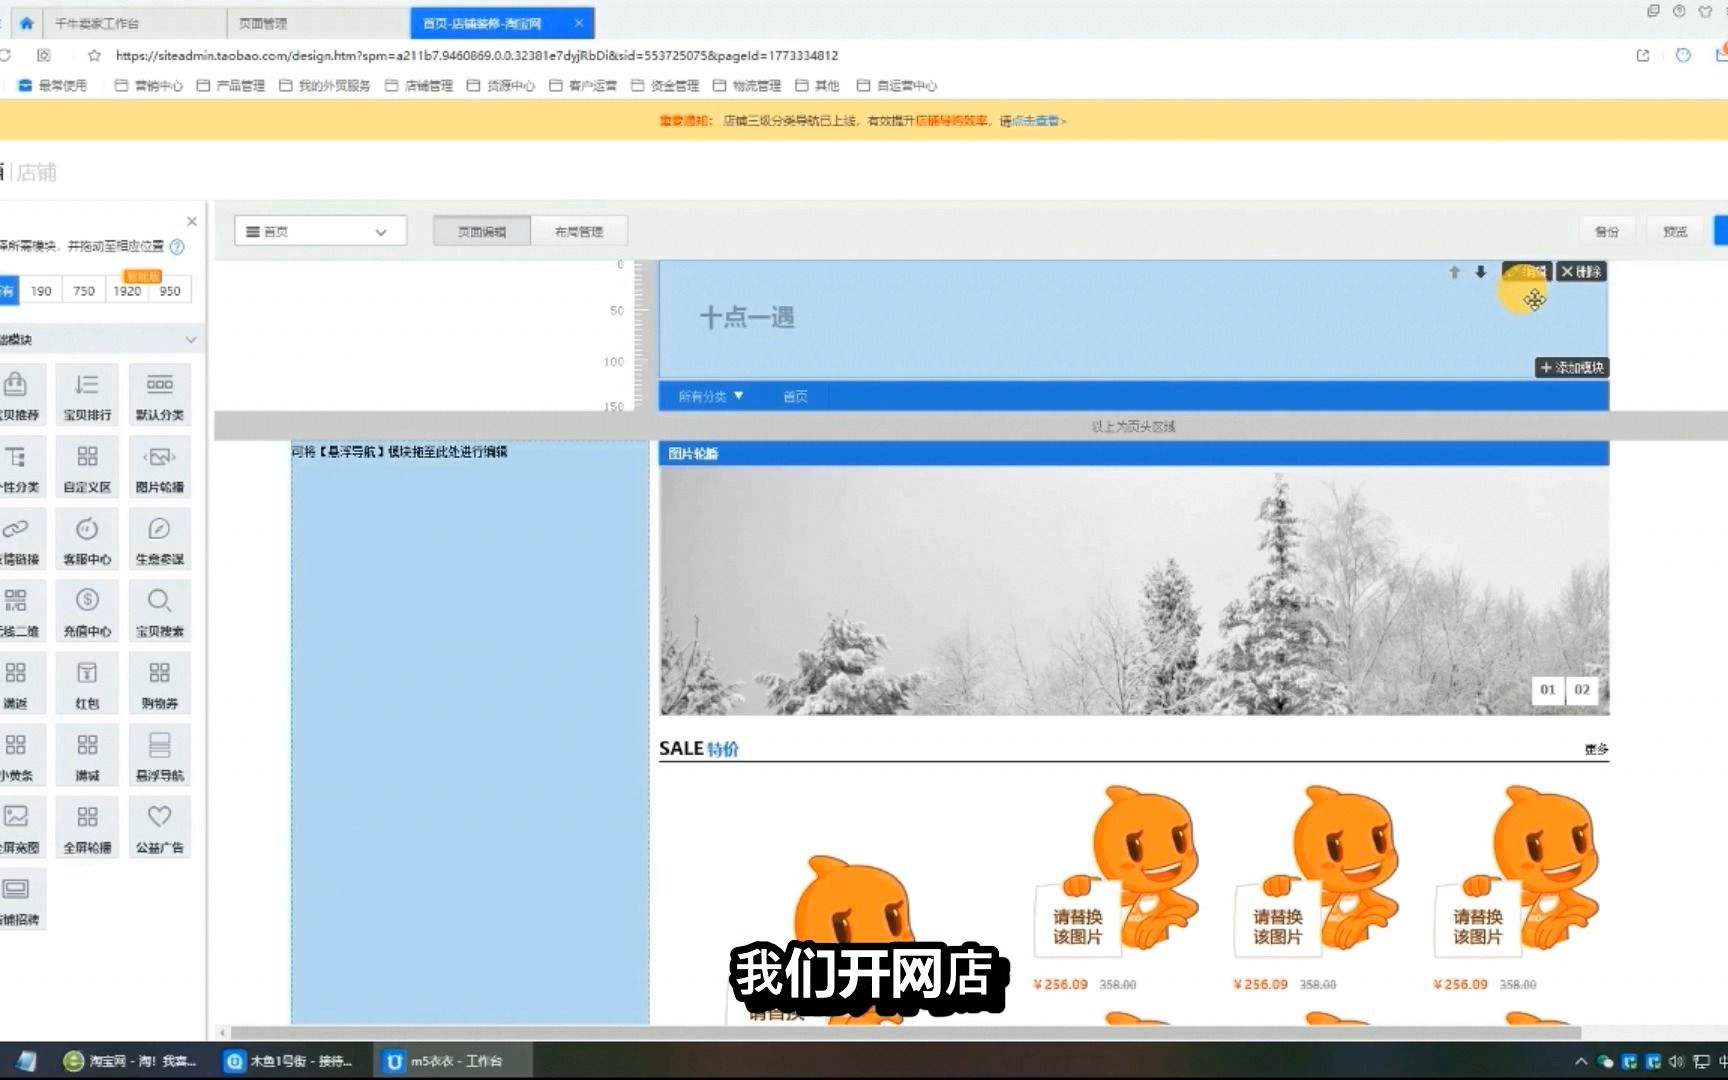Go to carousel slide 02
This screenshot has height=1080, width=1728.
click(1582, 690)
